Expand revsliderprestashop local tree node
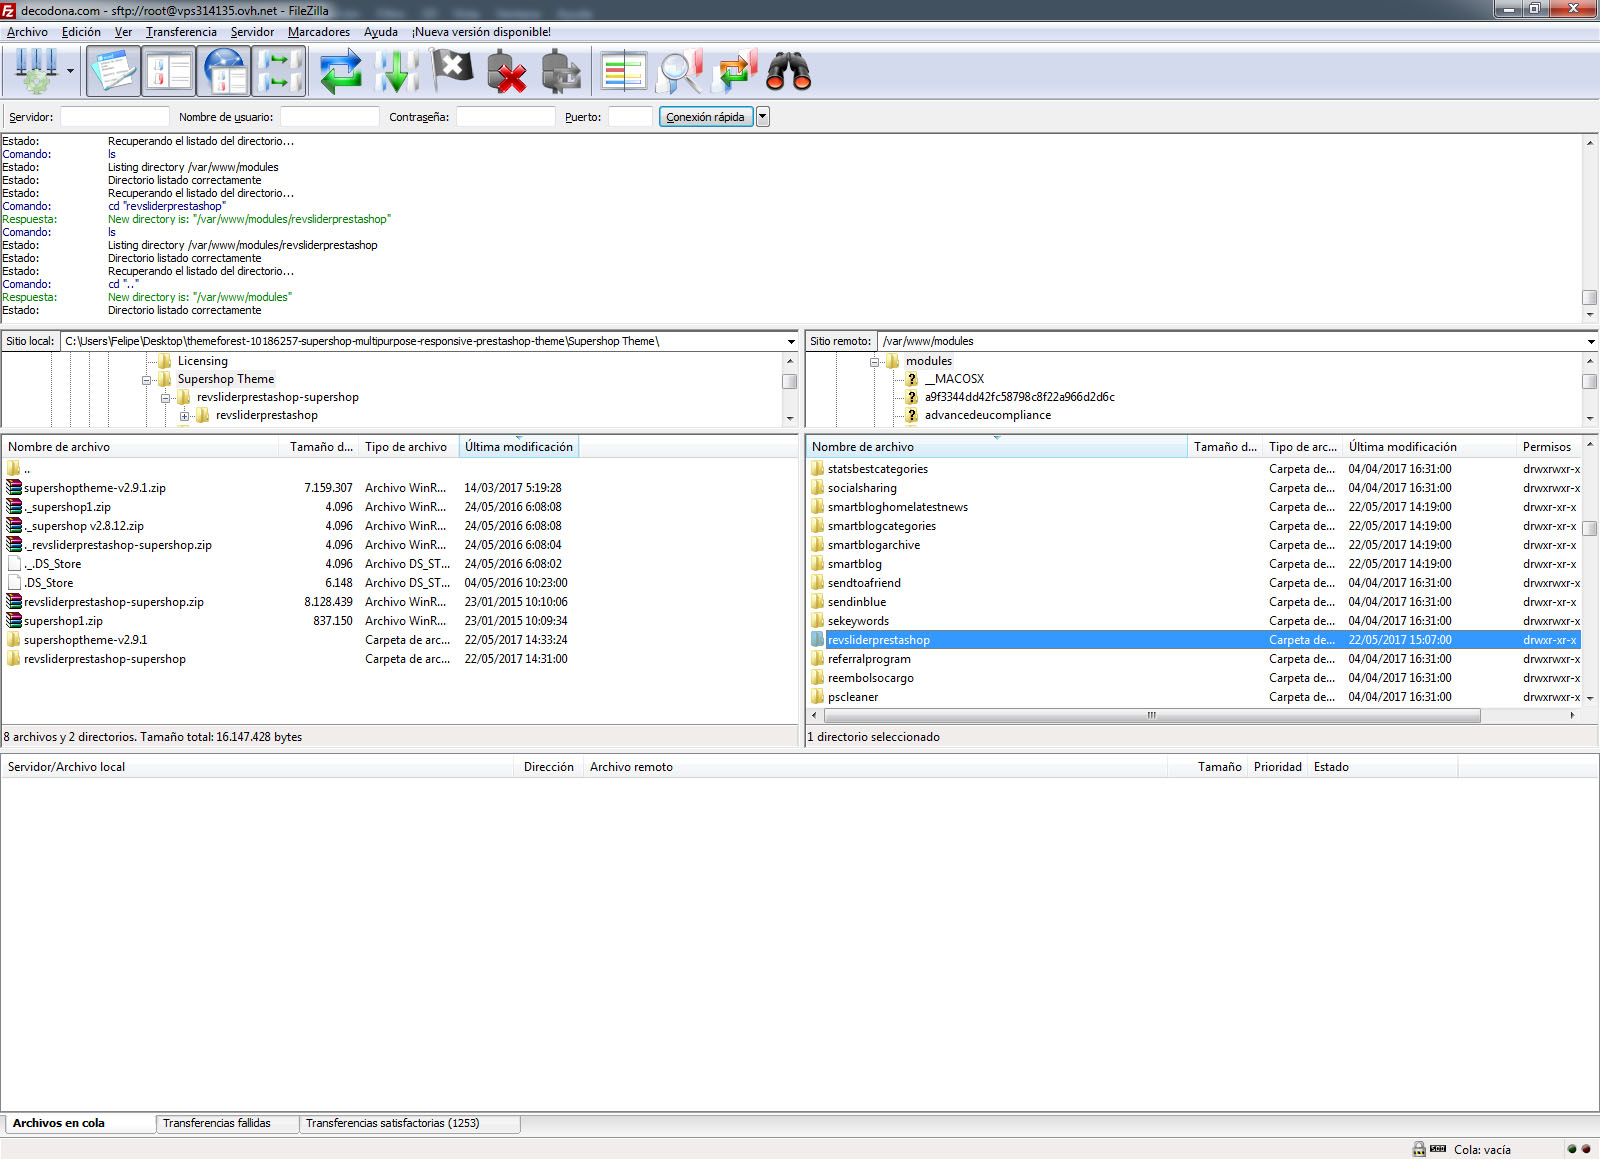The width and height of the screenshot is (1600, 1160). [184, 416]
